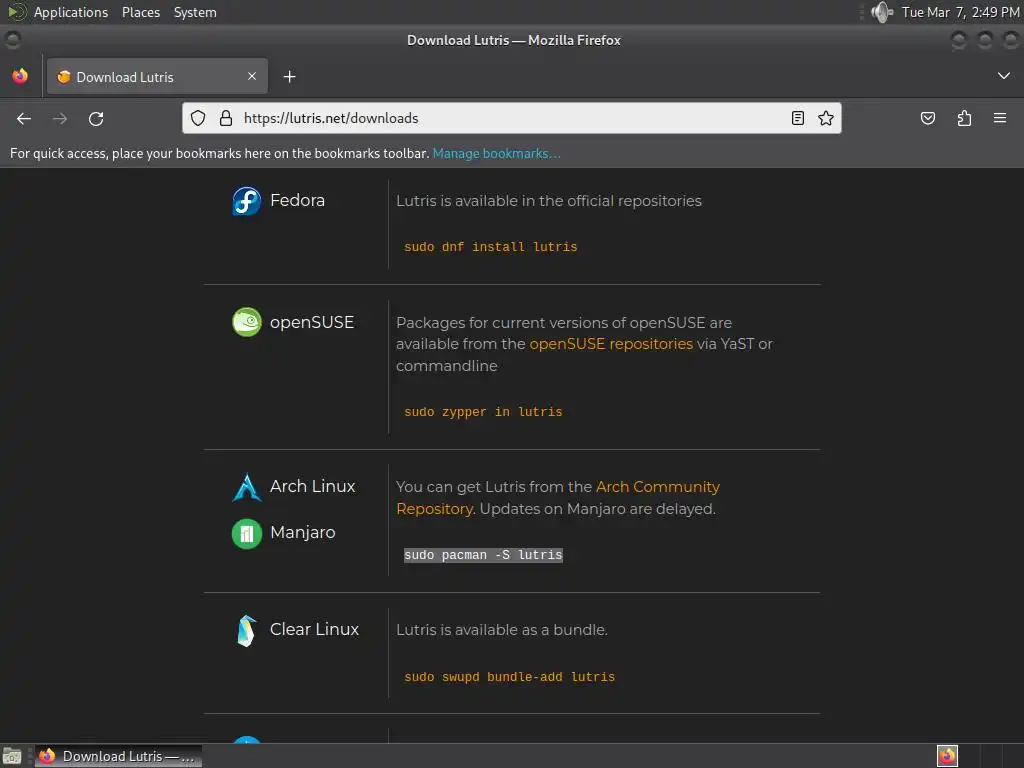Click the Arch Linux heading text
This screenshot has height=768, width=1024.
coord(313,487)
